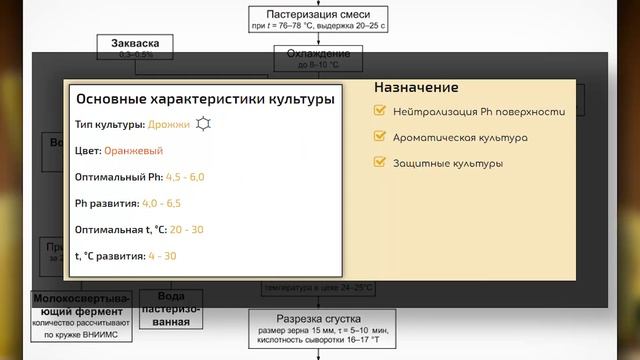
Task: Click the heading Основные характеристики культуры
Action: (x=205, y=99)
